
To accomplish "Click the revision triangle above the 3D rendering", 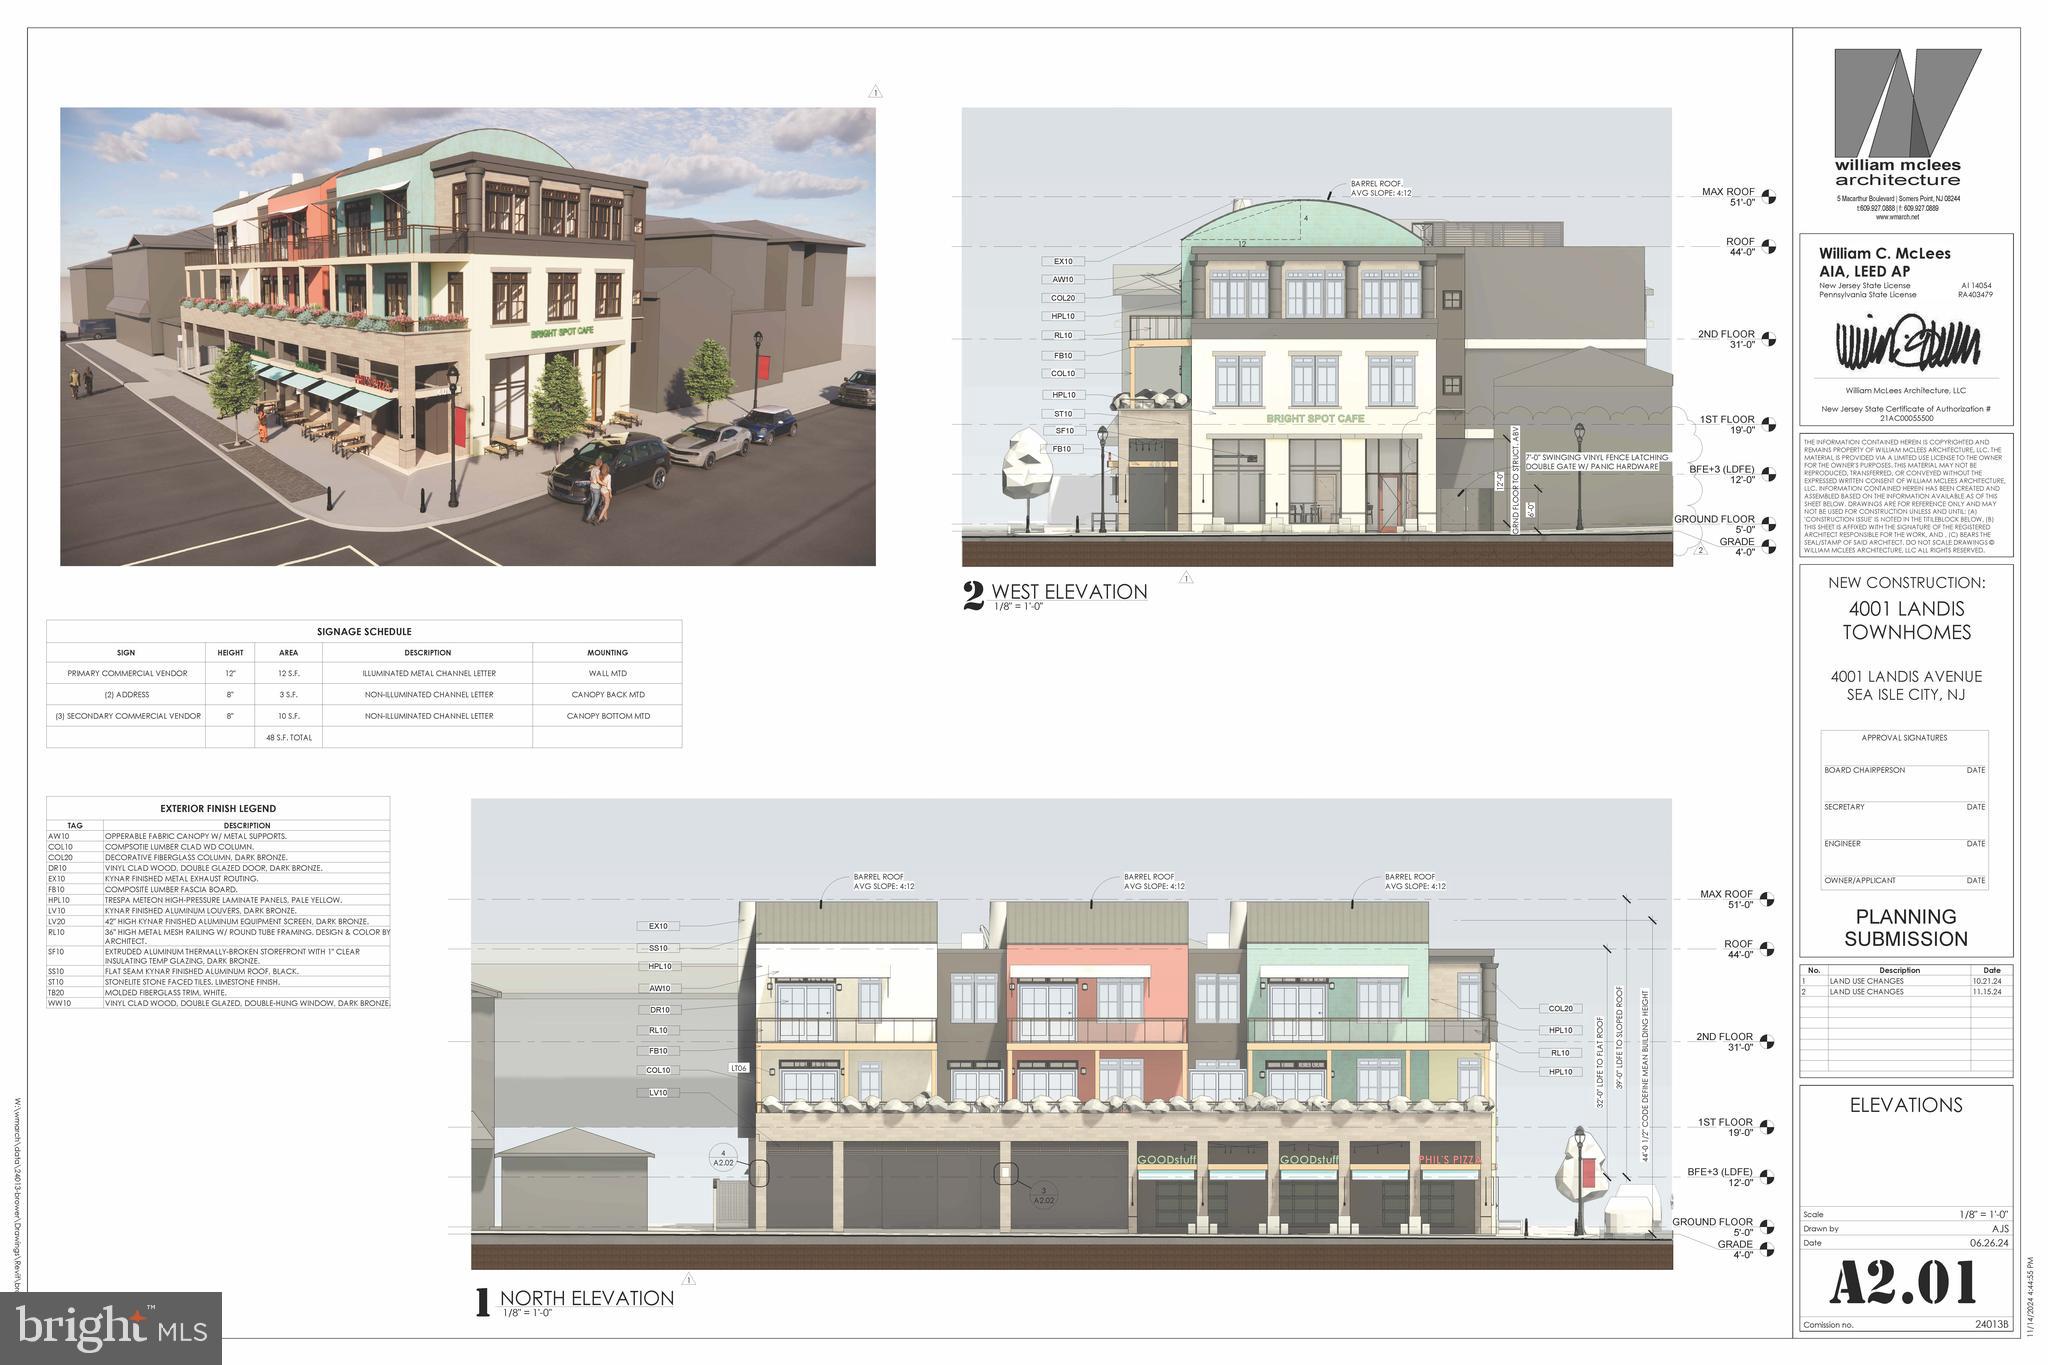I will point(876,92).
